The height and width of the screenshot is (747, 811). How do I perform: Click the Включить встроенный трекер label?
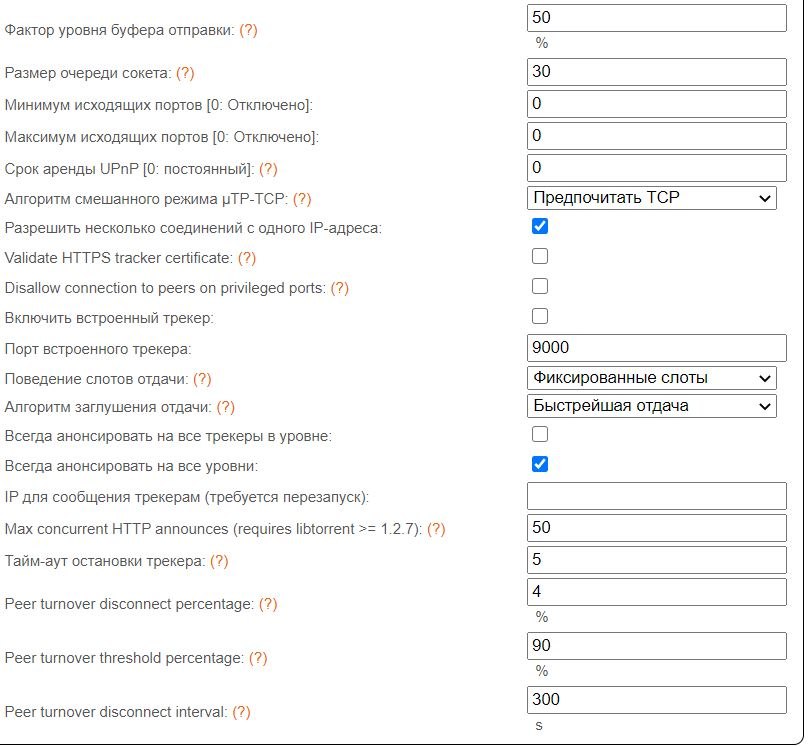click(x=109, y=318)
